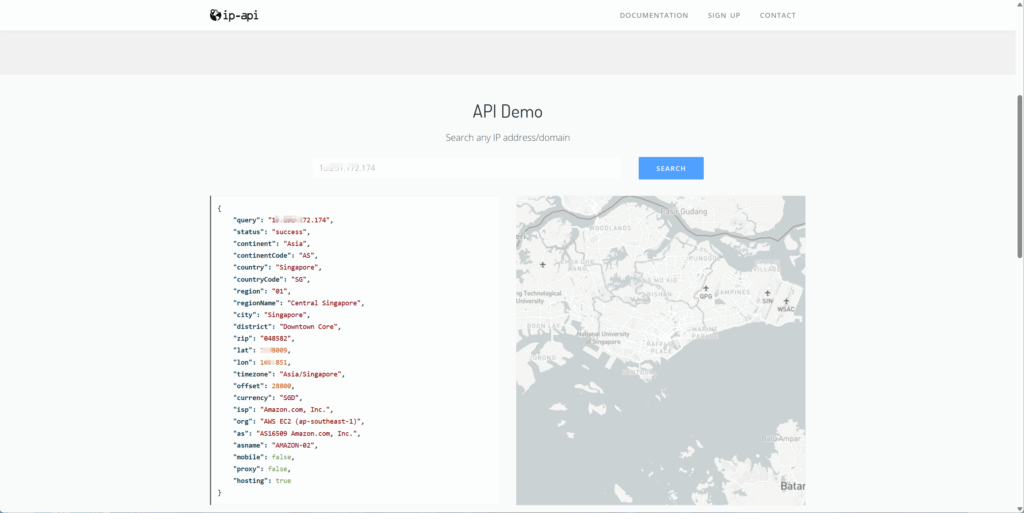The width and height of the screenshot is (1024, 513).
Task: Select the "continent": "Asia" line
Action: (271, 243)
